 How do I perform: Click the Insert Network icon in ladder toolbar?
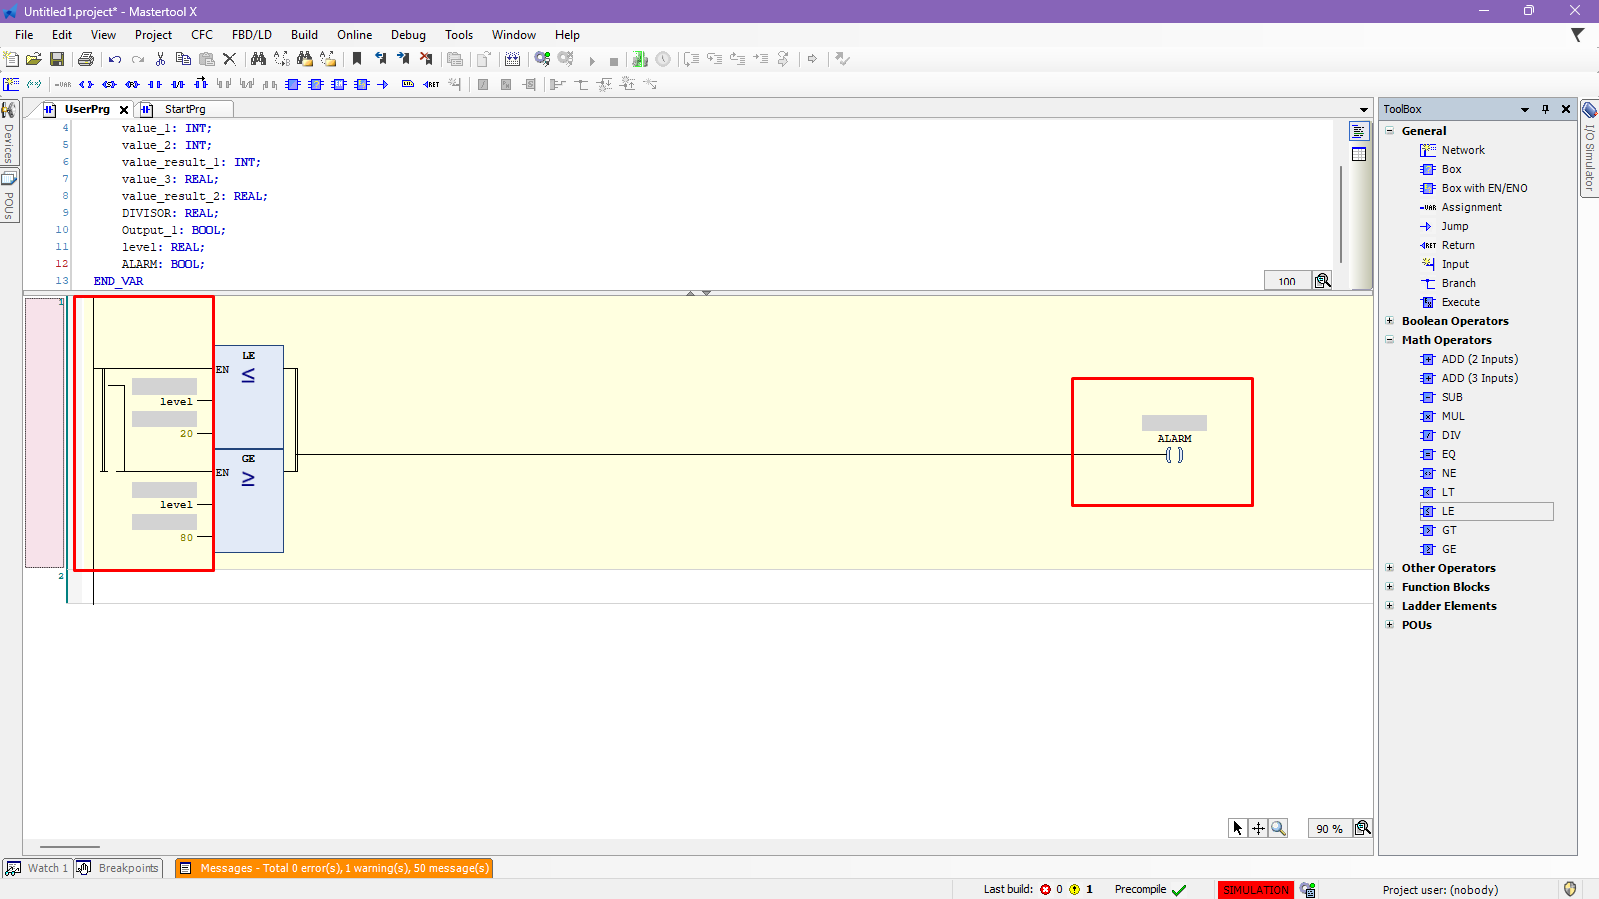(11, 84)
